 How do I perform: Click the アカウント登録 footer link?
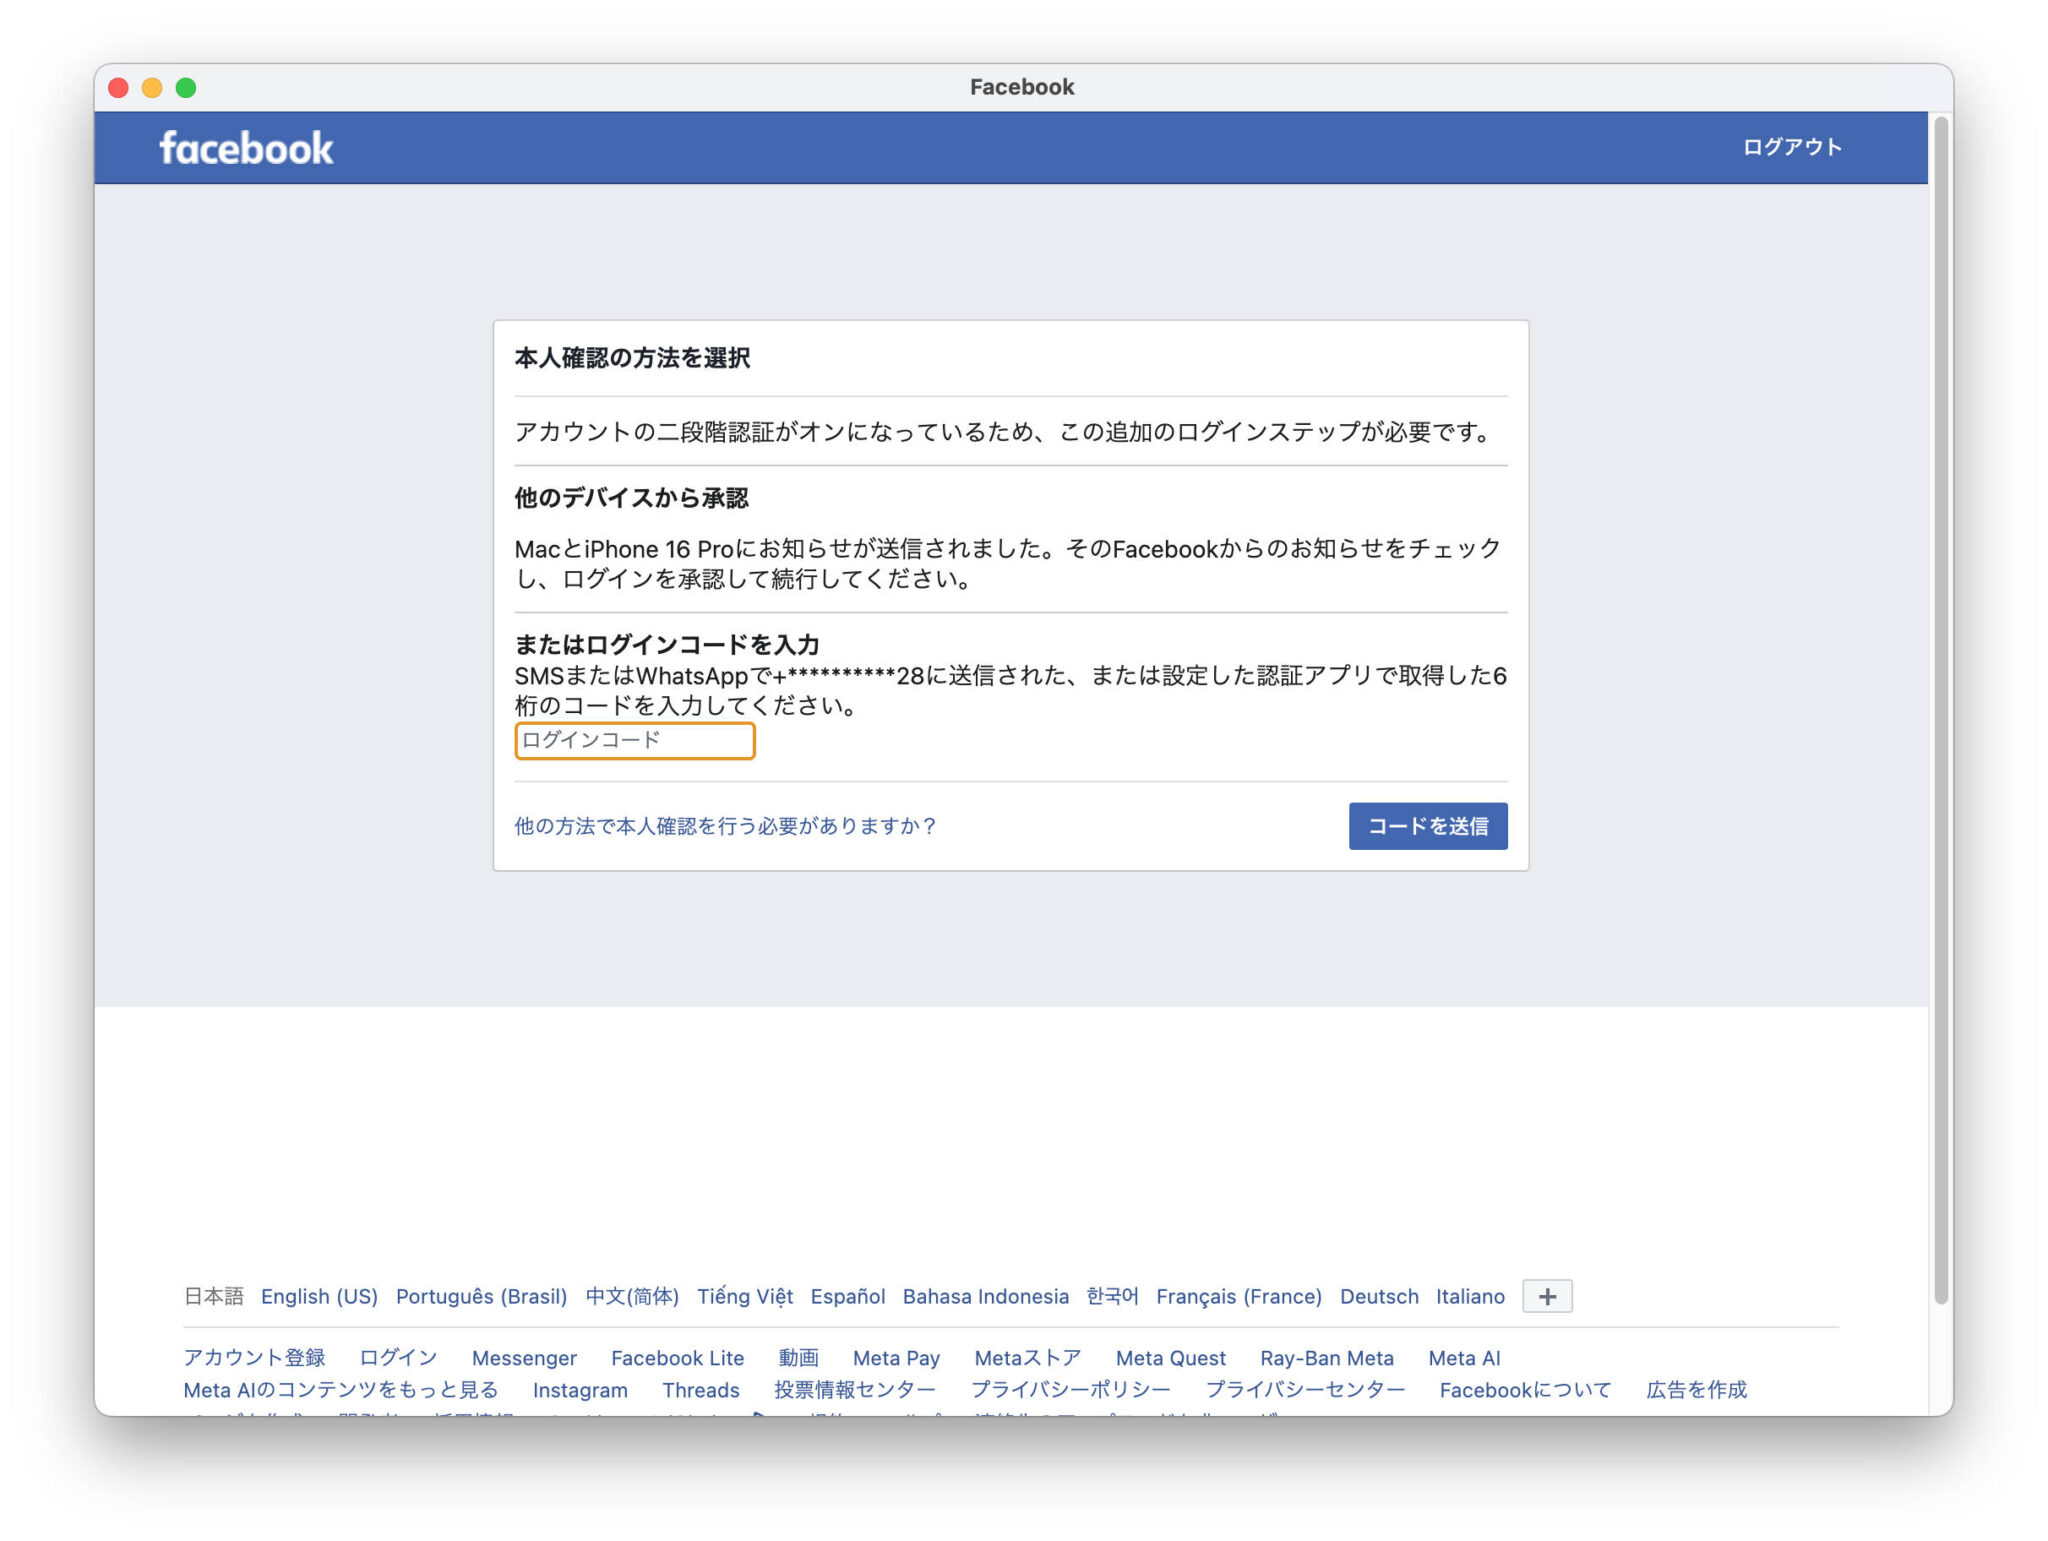pos(254,1358)
